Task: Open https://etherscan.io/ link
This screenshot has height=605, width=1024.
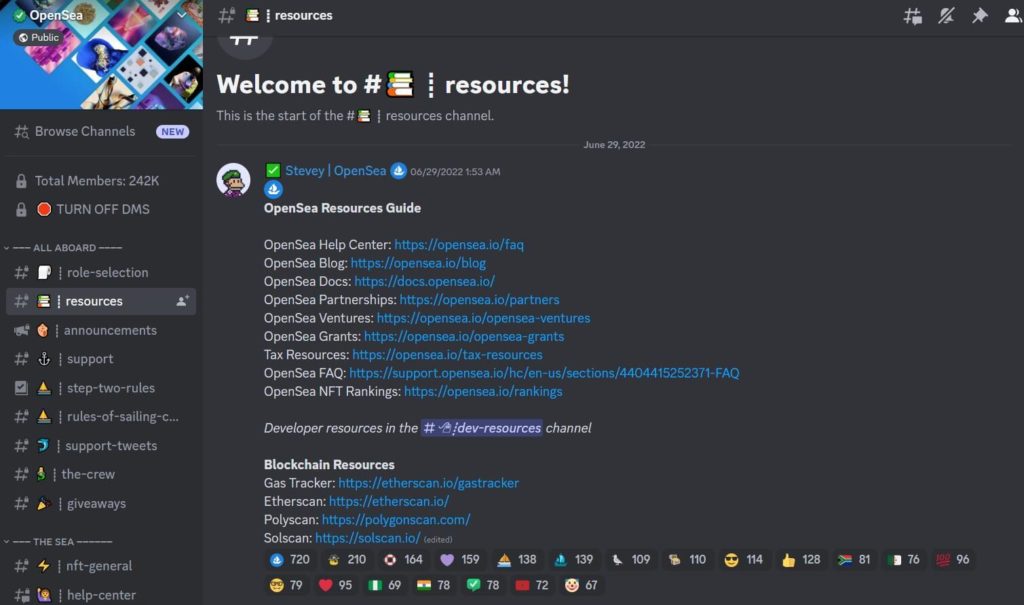Action: 389,501
